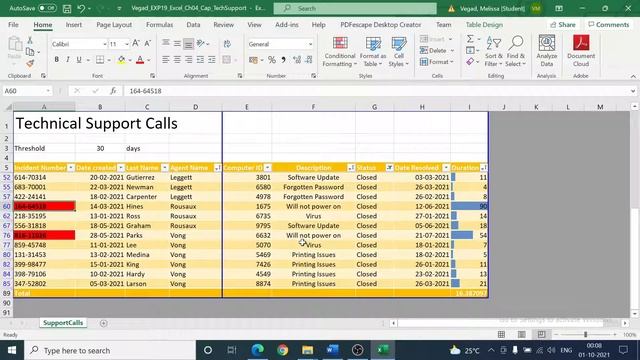Click the Cut scissors icon

pos(30,40)
